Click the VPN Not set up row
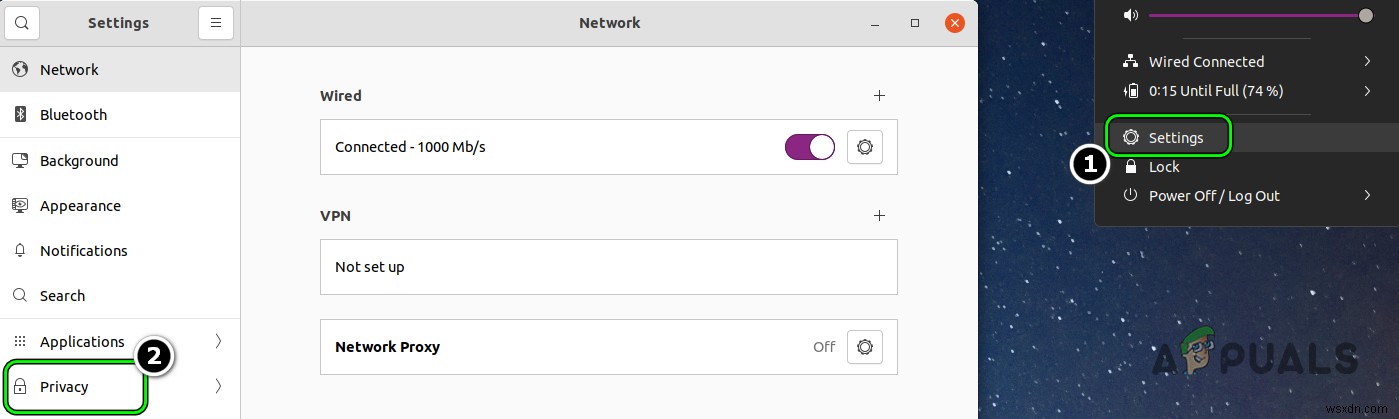 608,267
